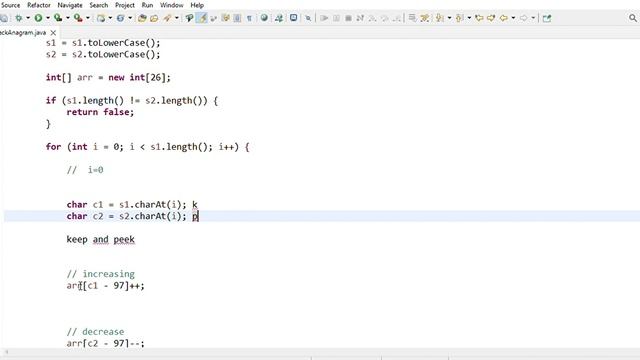Open dropdown arrow next to Back arrow
640x360 pixels.
tap(513, 18)
